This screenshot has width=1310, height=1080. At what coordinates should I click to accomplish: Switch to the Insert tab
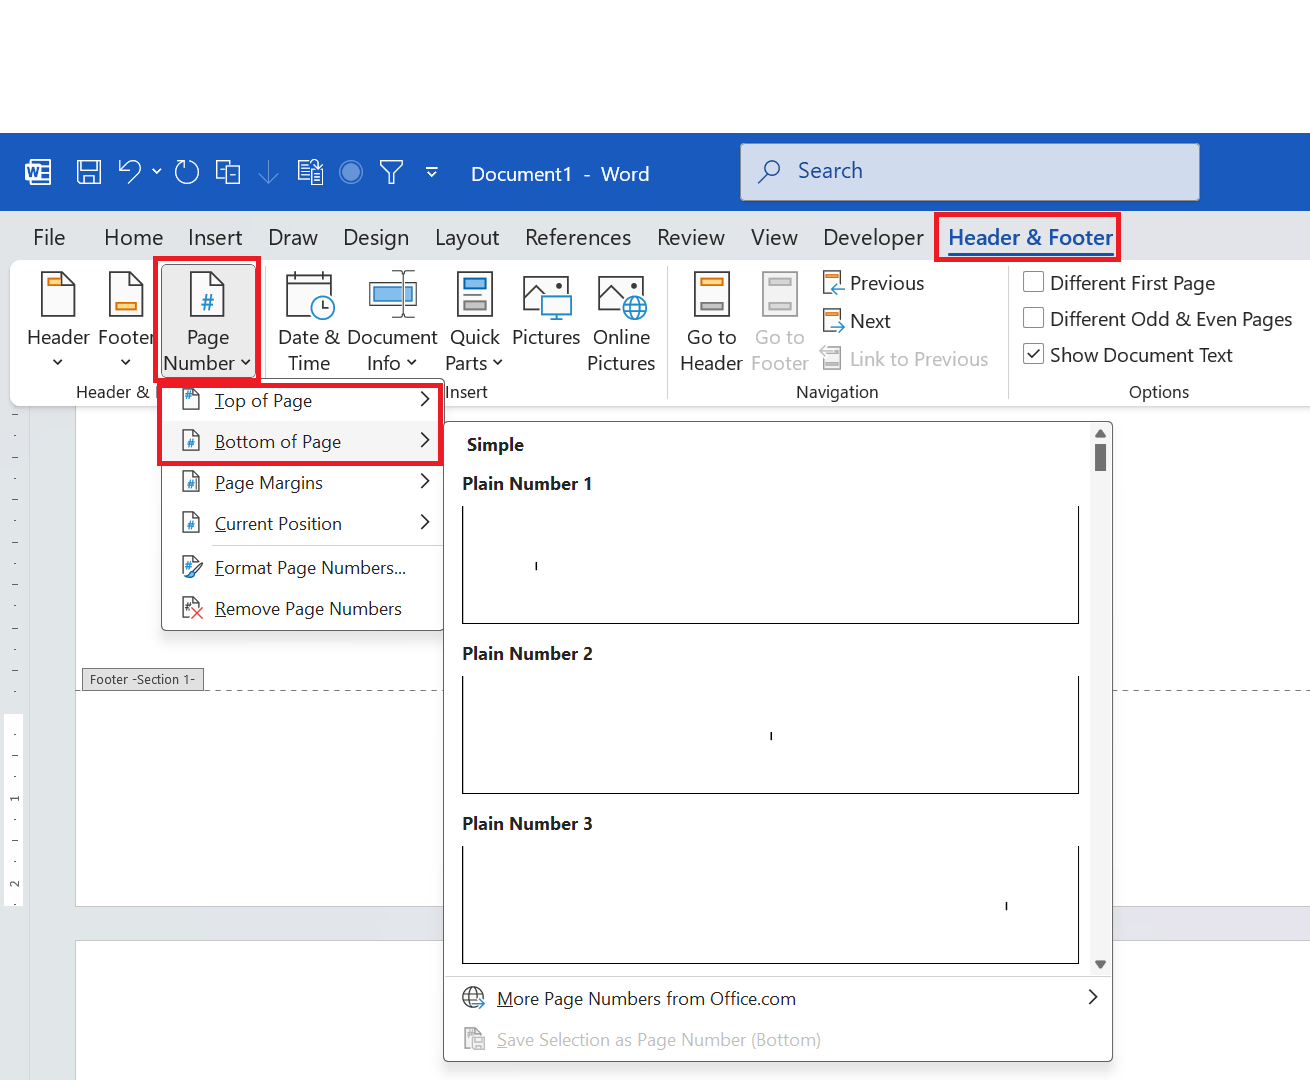(215, 237)
